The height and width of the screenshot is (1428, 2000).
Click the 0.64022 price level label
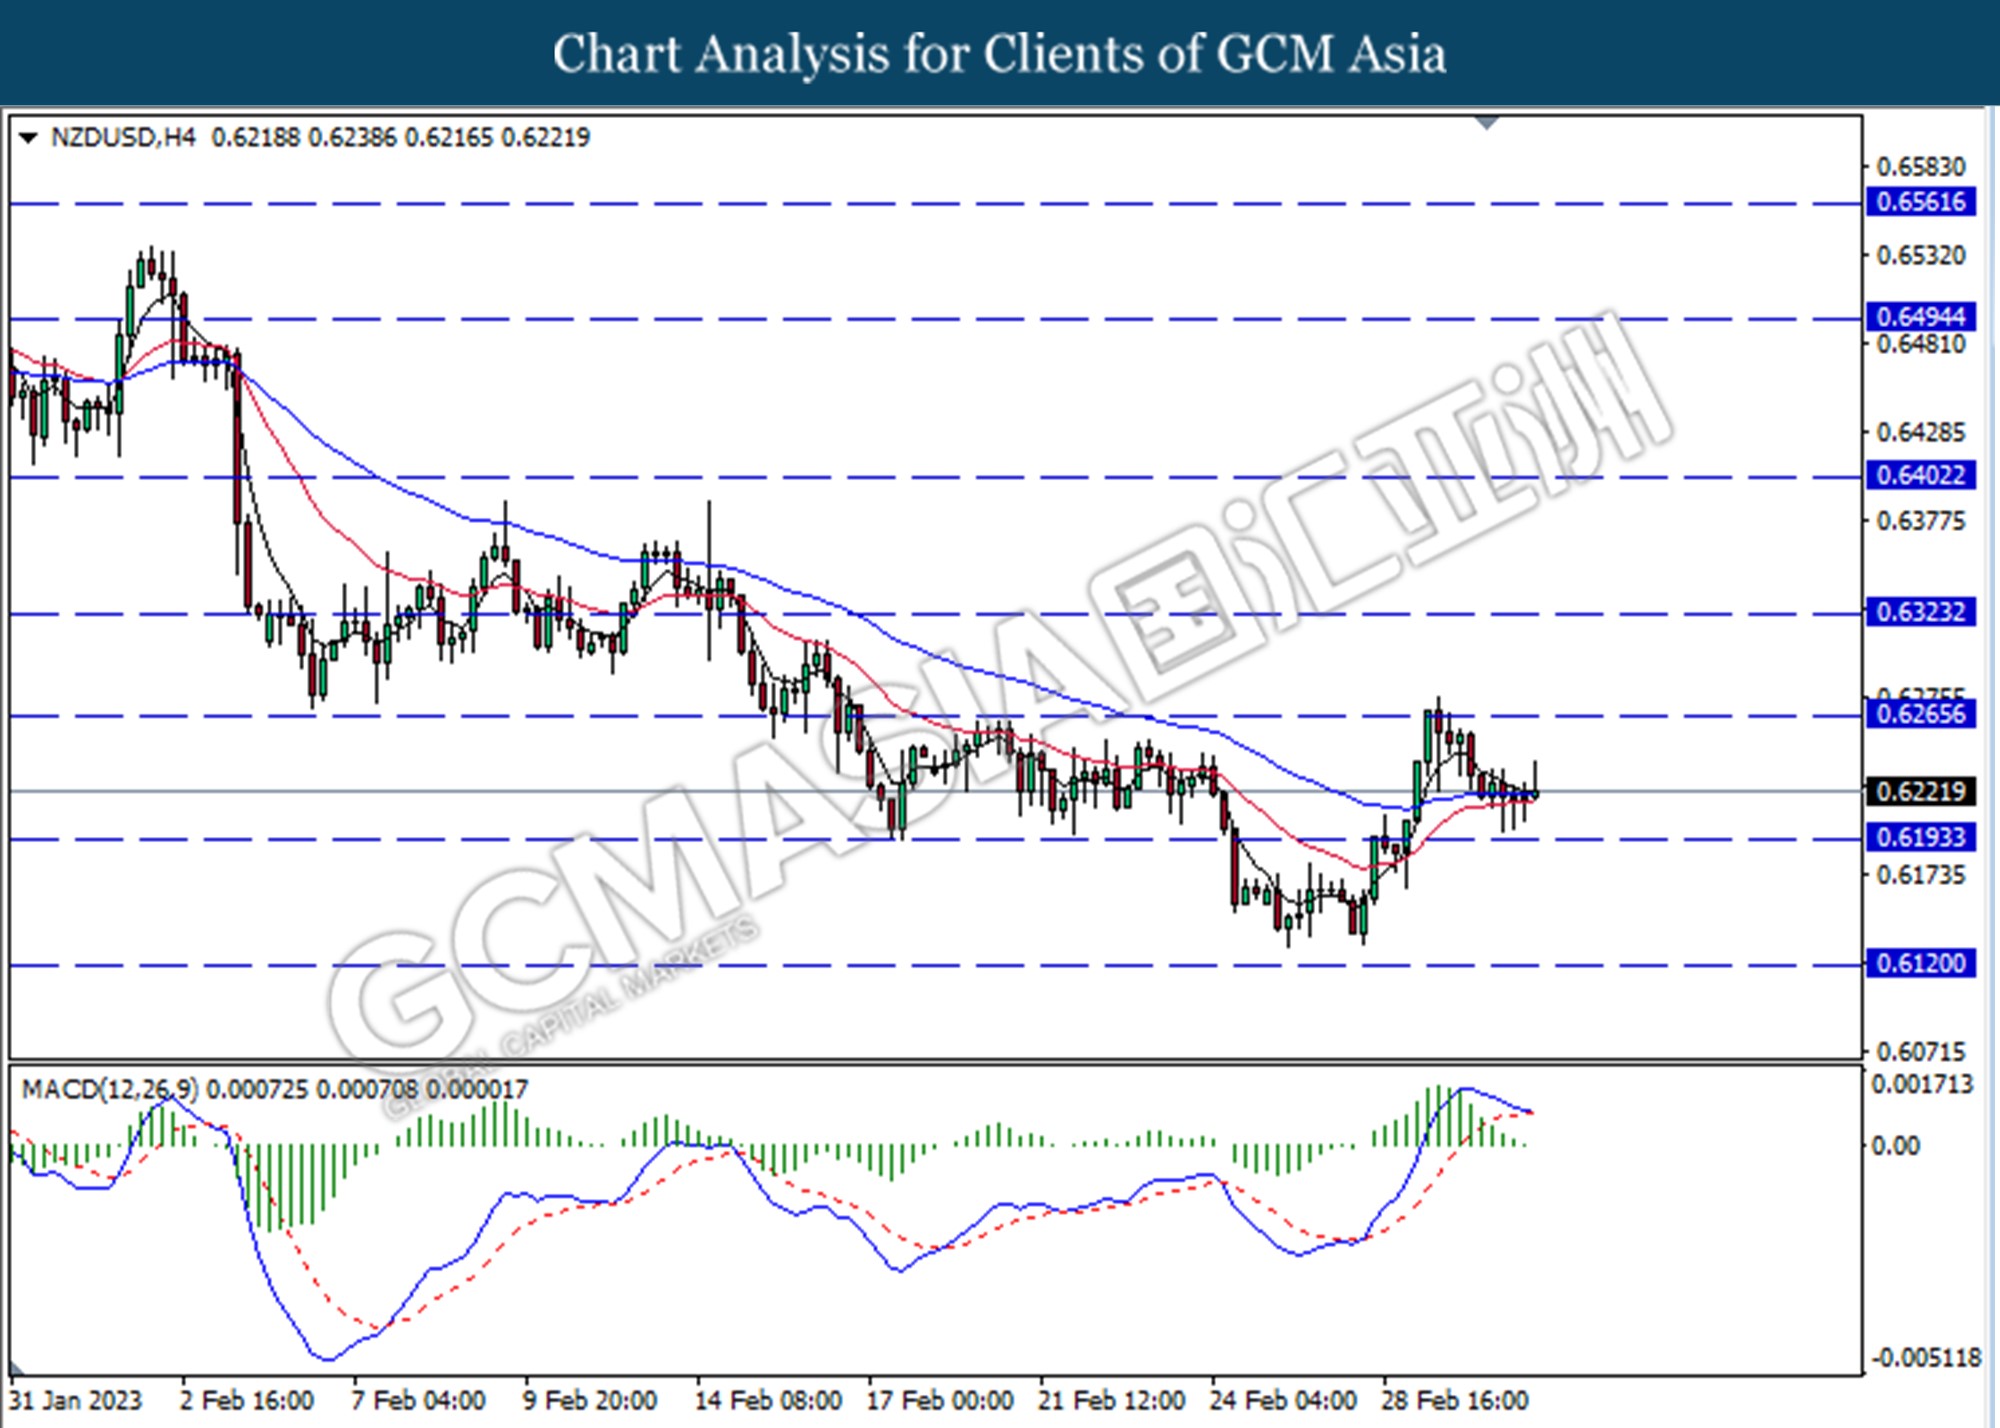pyautogui.click(x=1921, y=475)
